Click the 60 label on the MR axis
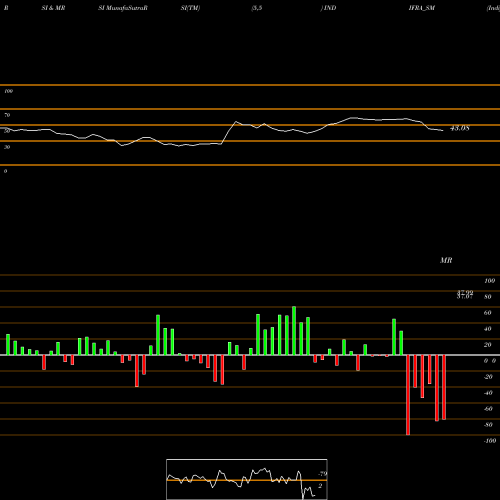 click(488, 313)
